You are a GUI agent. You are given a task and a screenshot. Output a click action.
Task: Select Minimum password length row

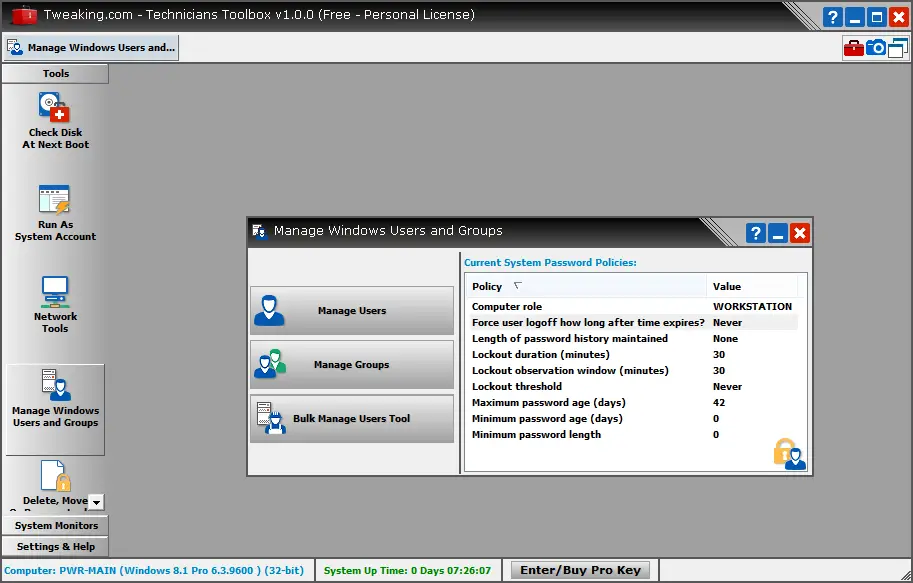[x=632, y=434]
